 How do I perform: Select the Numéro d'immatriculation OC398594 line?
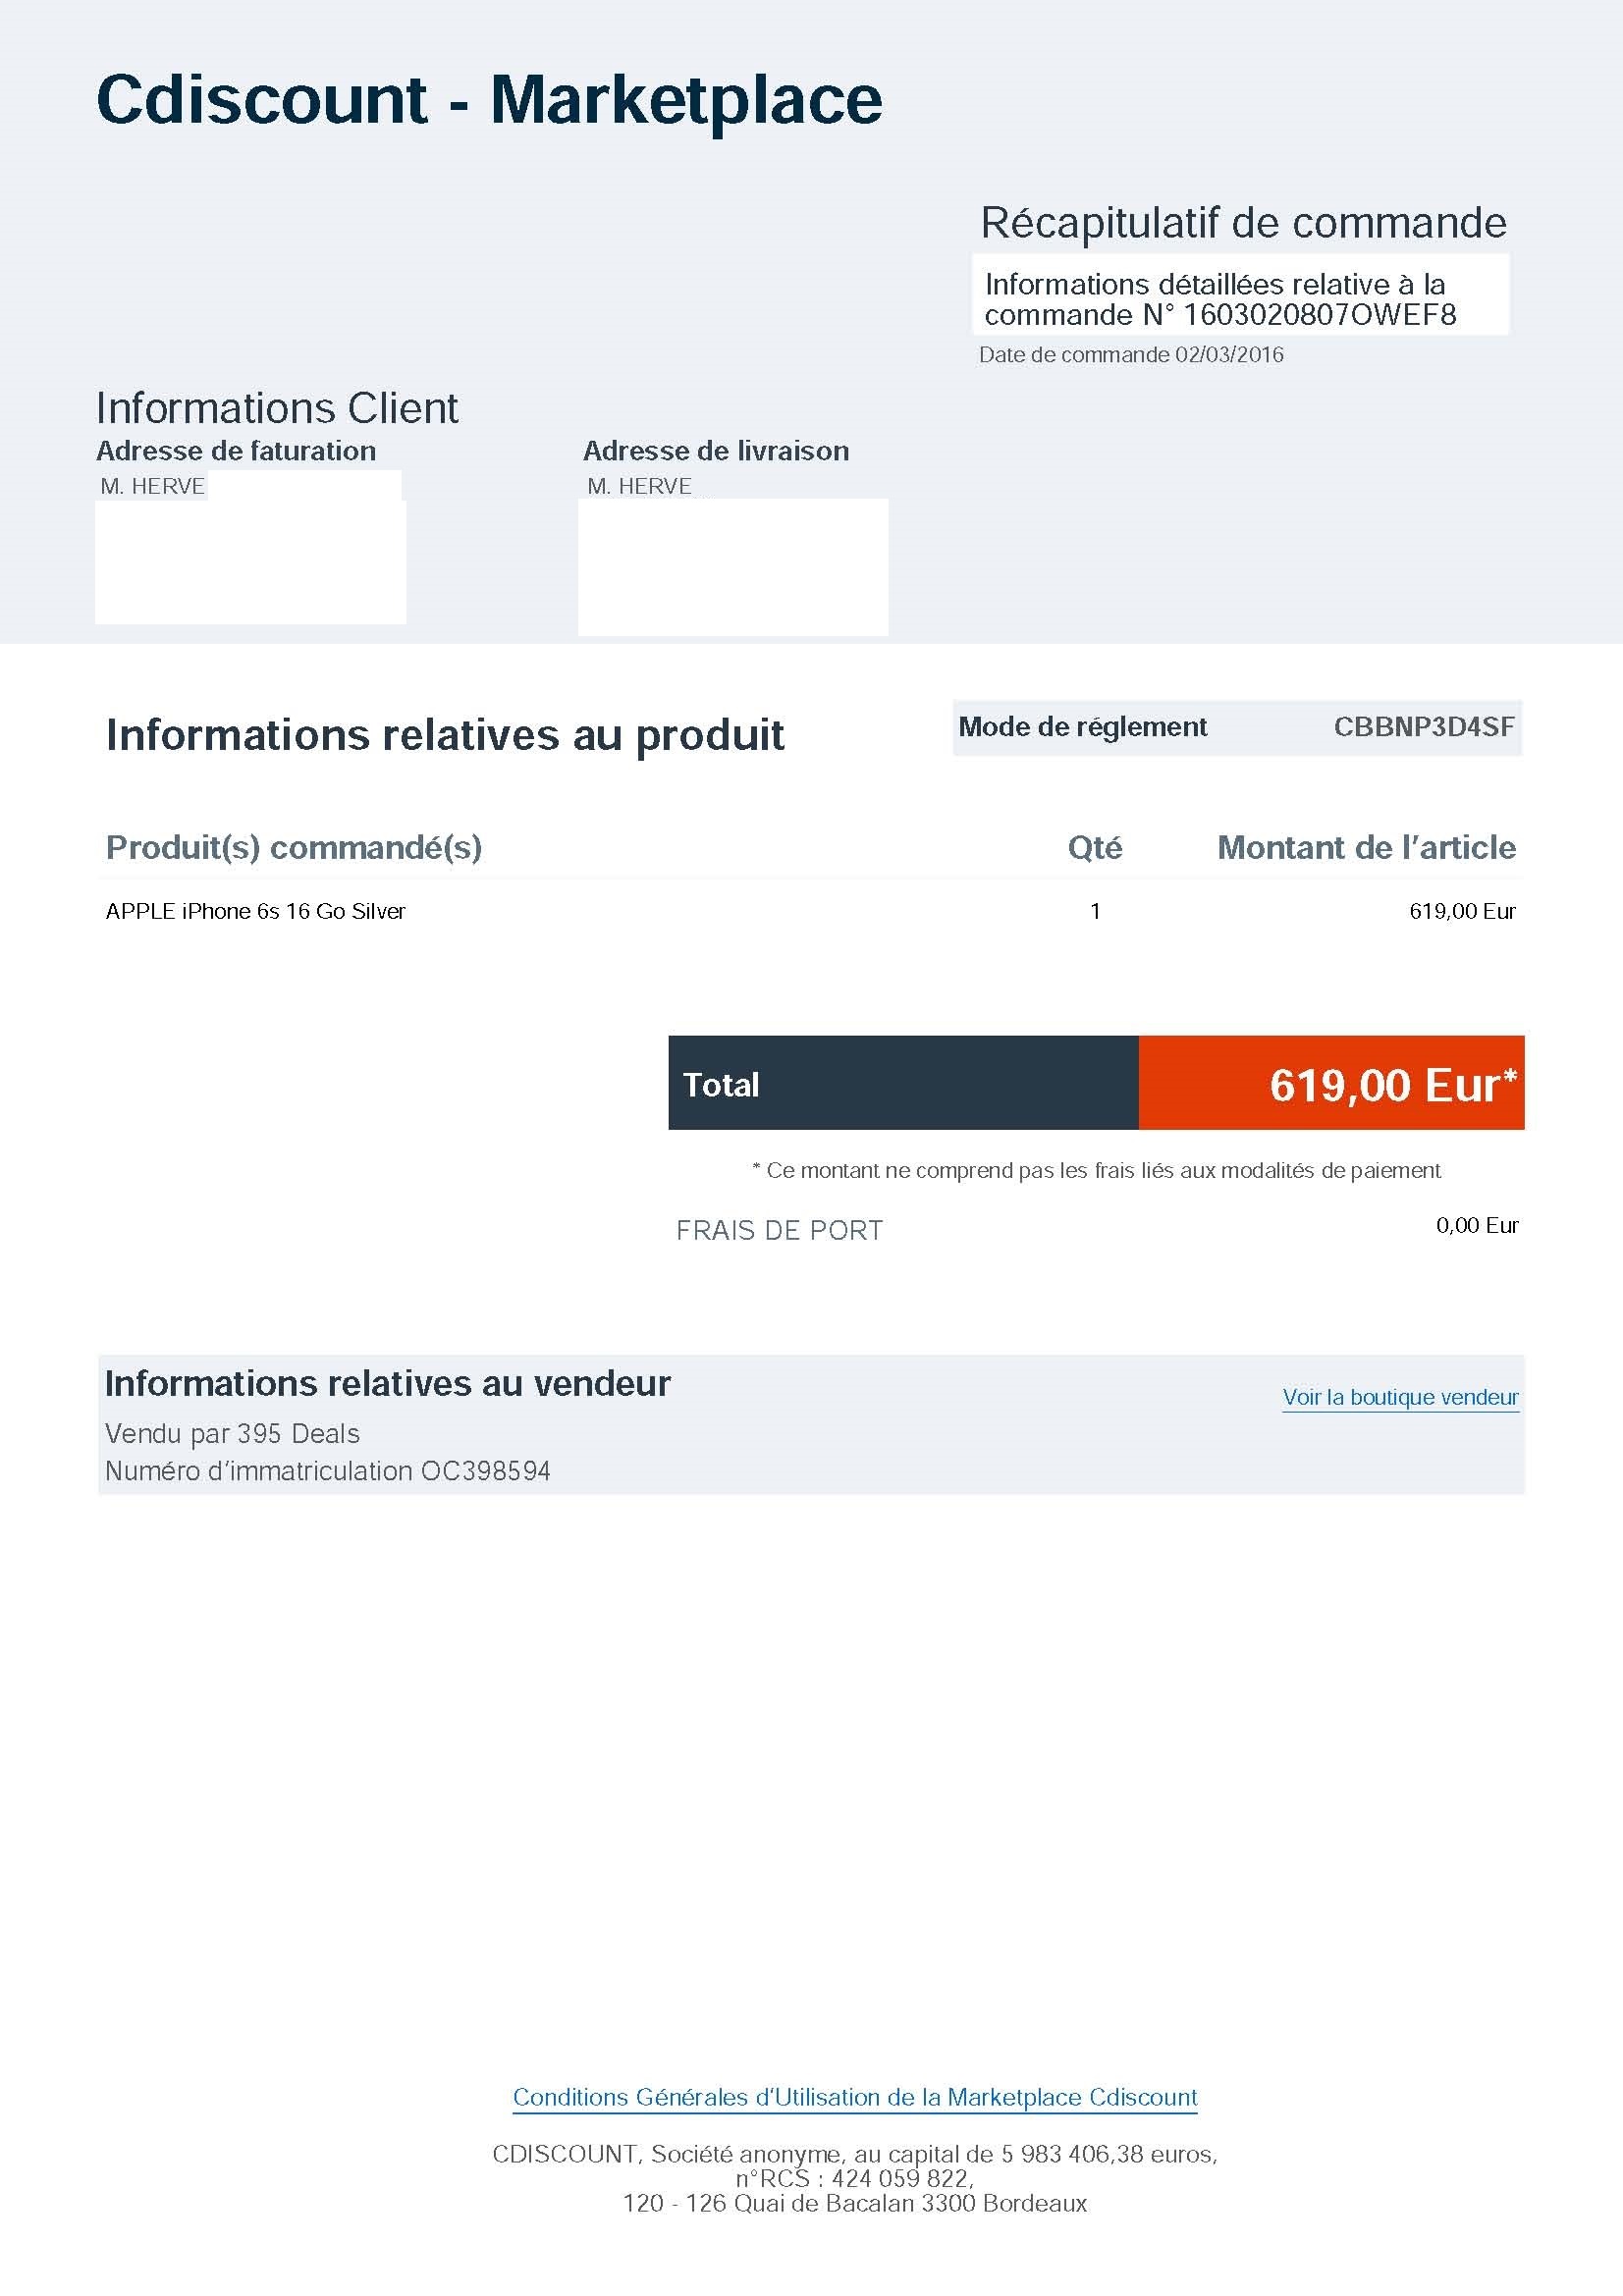click(x=328, y=1471)
